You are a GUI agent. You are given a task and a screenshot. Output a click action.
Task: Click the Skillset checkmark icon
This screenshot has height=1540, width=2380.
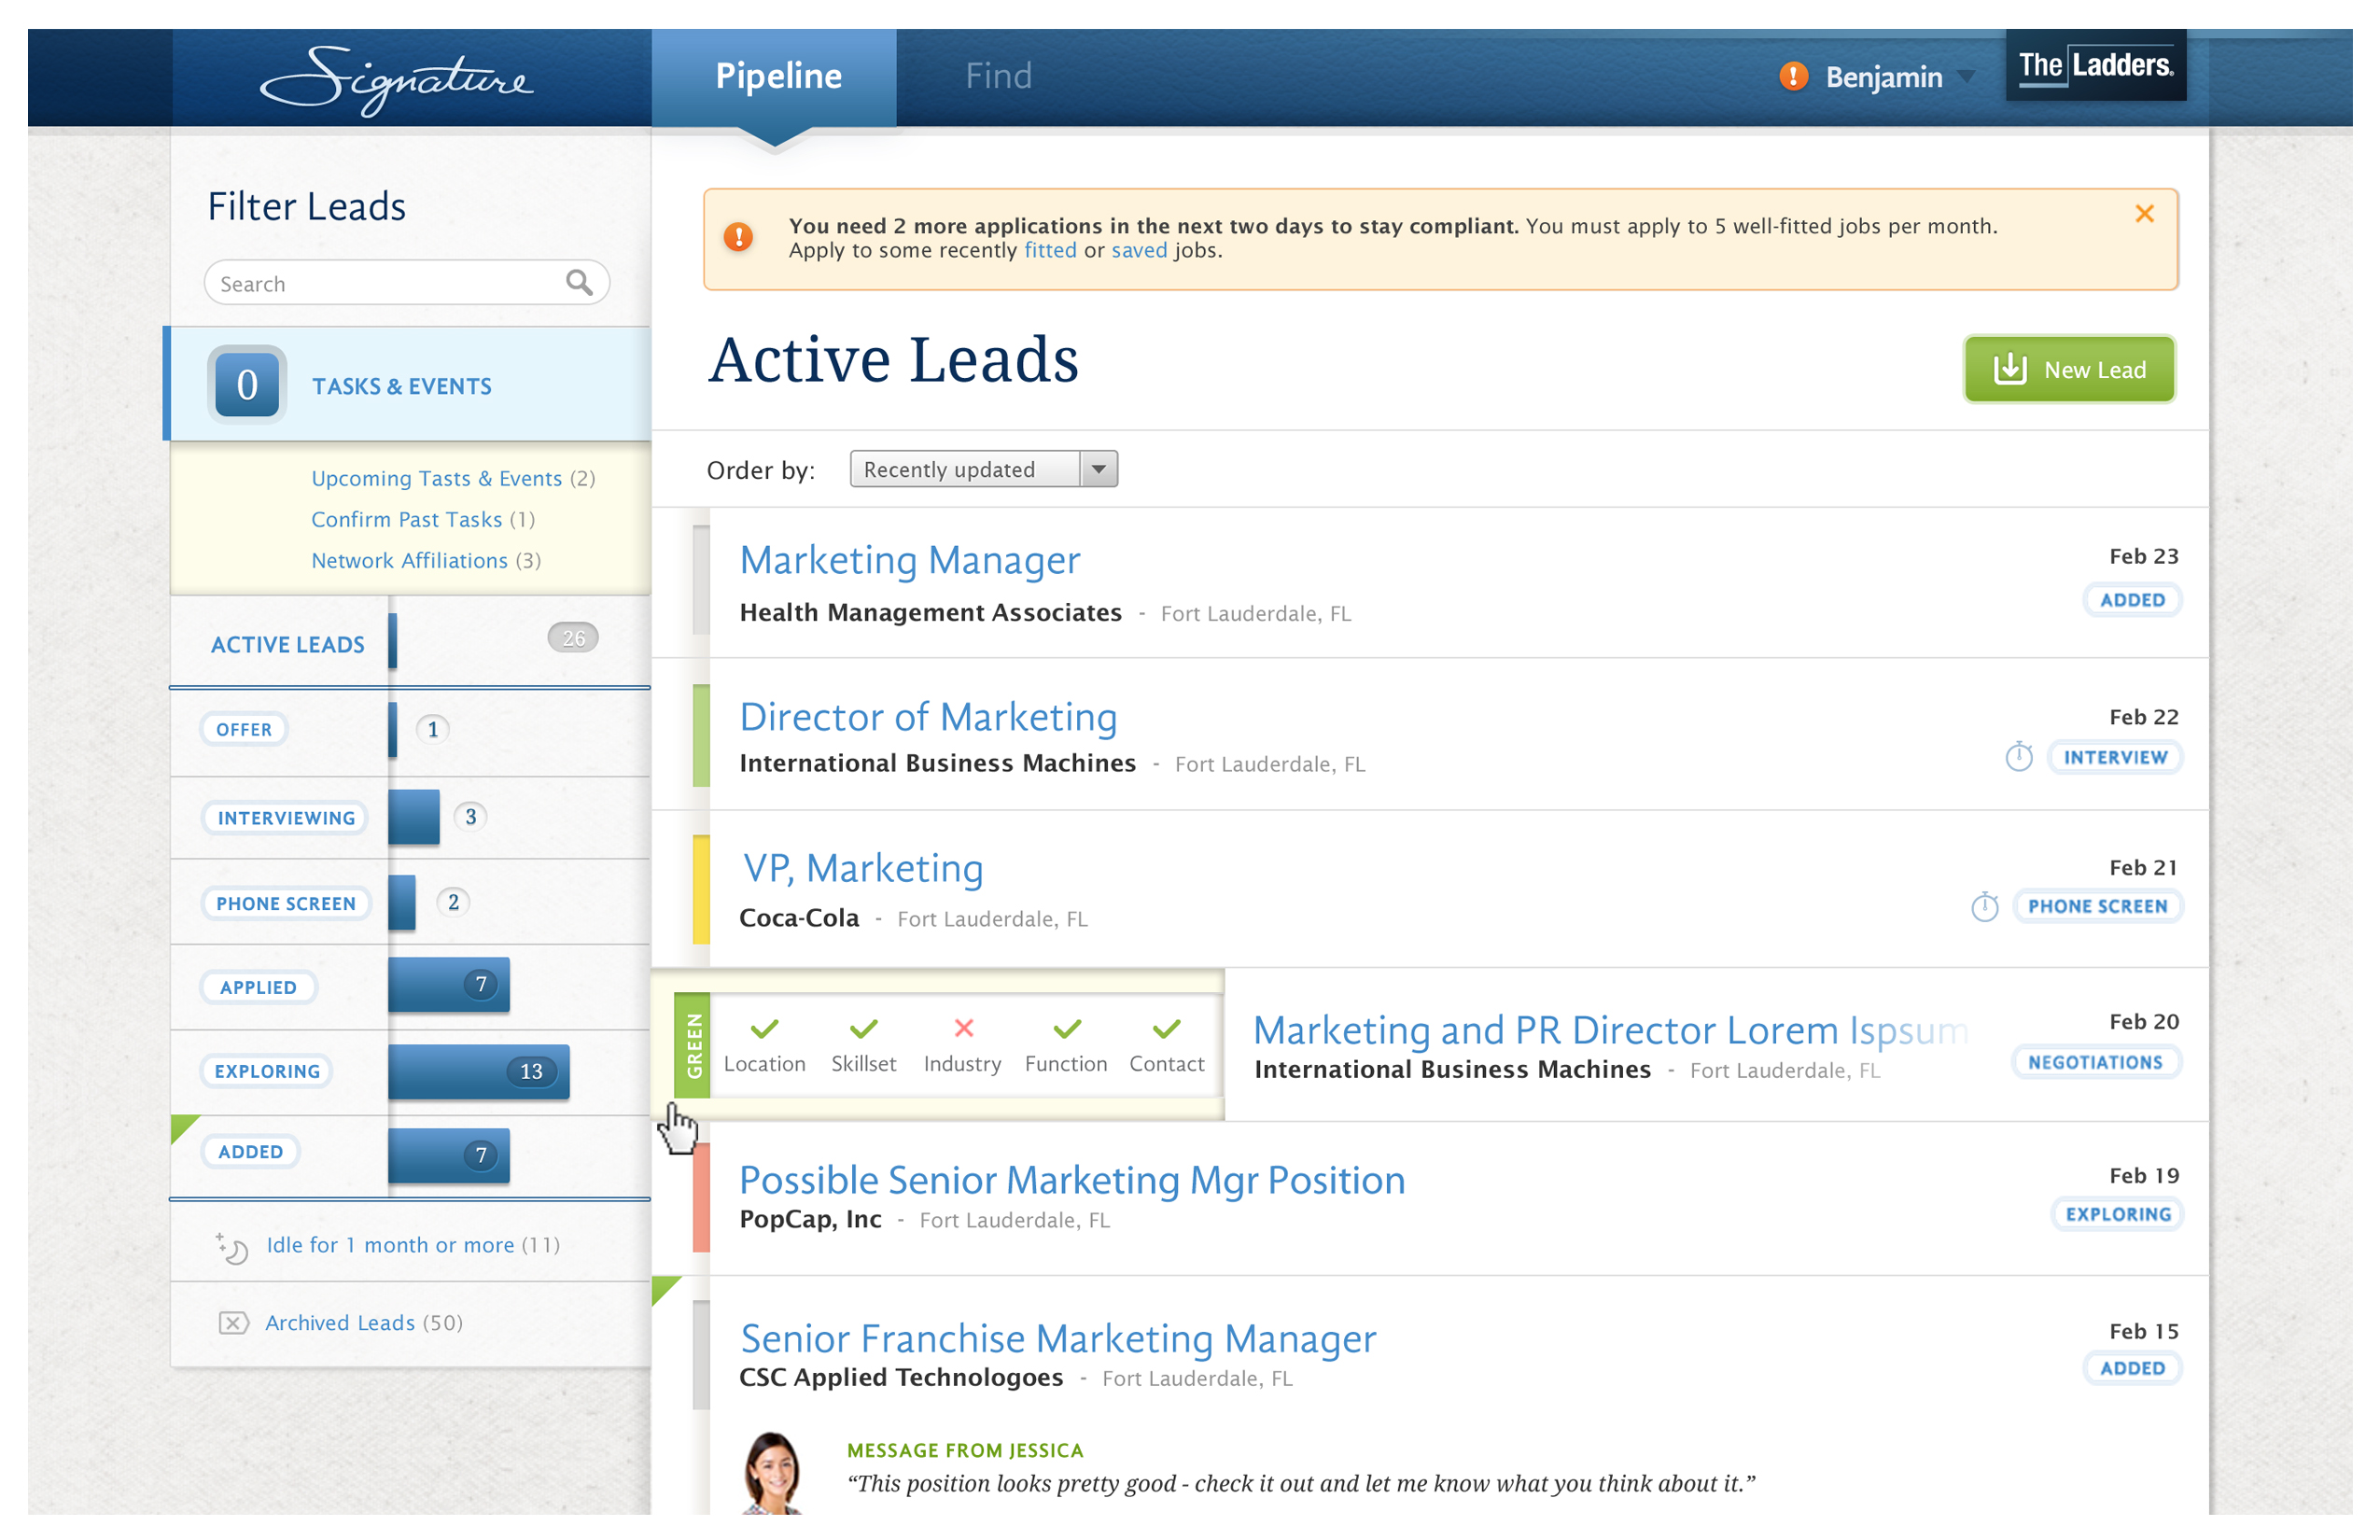tap(864, 1028)
